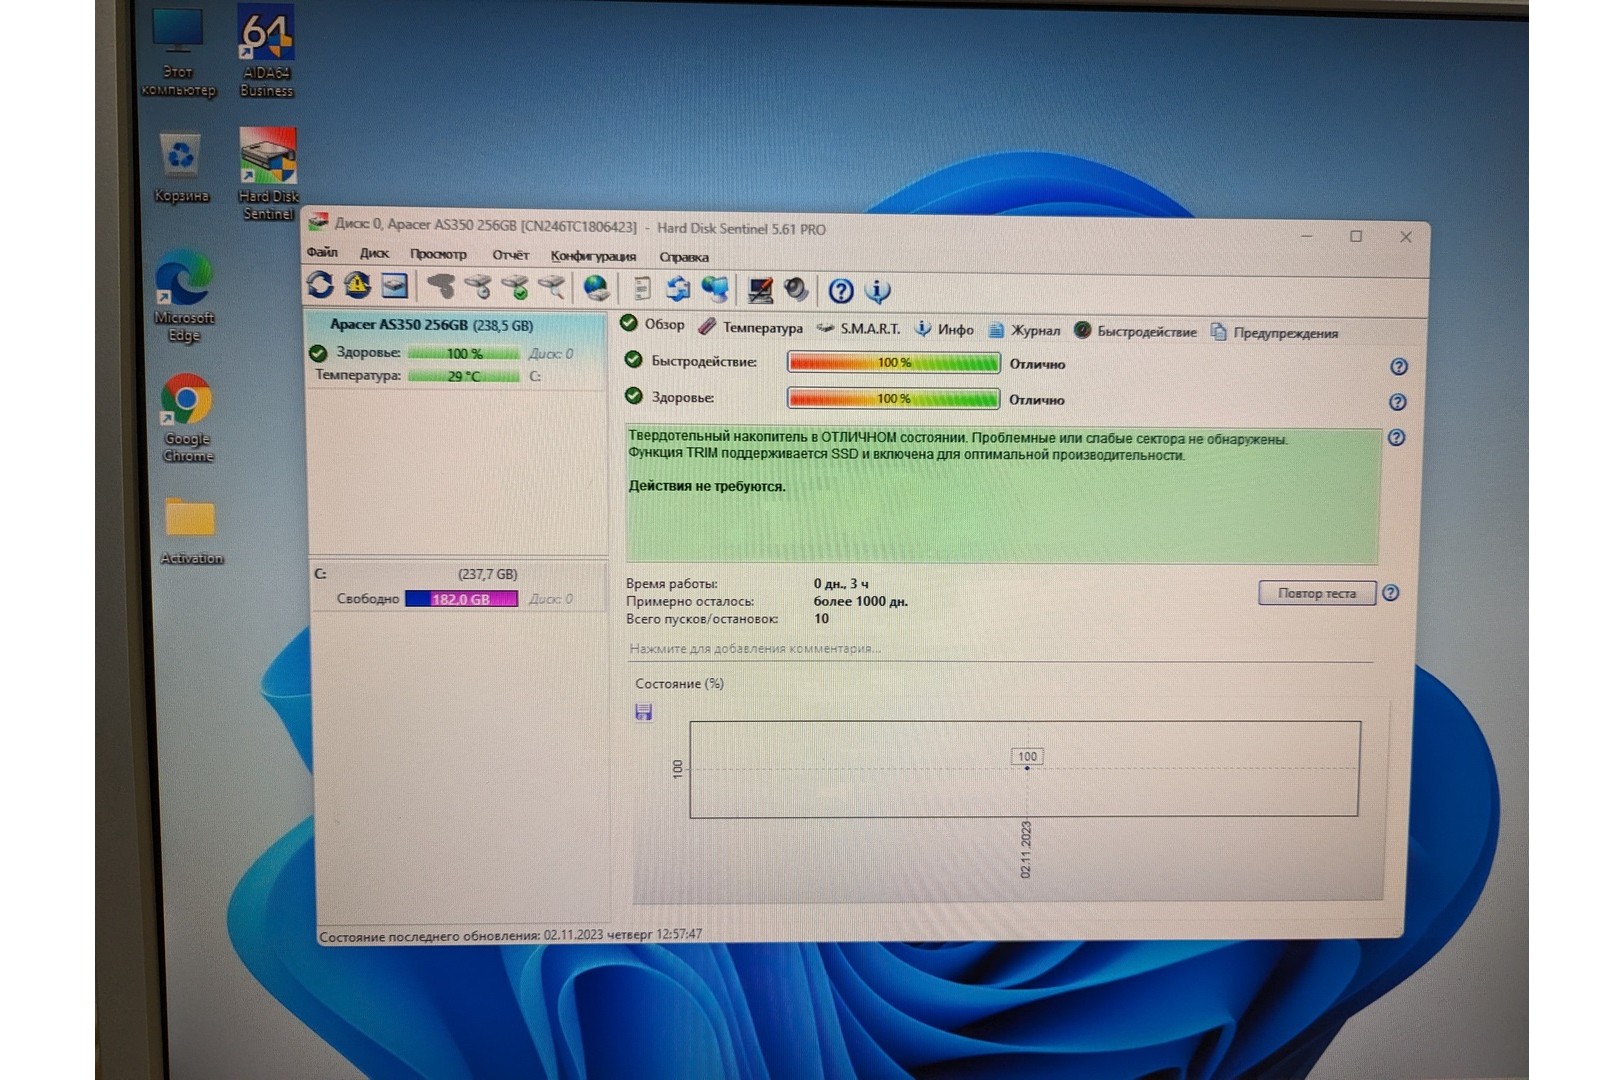Click the free space 182,0 GB bar

click(461, 599)
